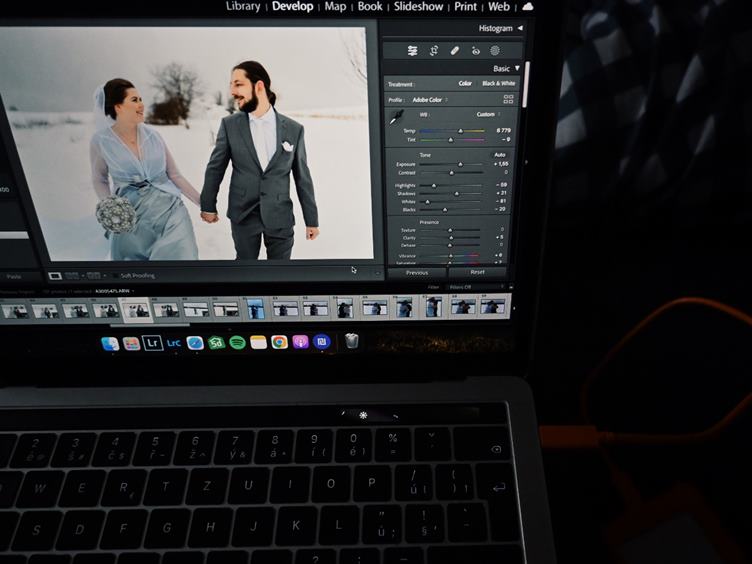
Task: Open Podcasts from the dock
Action: coord(300,342)
